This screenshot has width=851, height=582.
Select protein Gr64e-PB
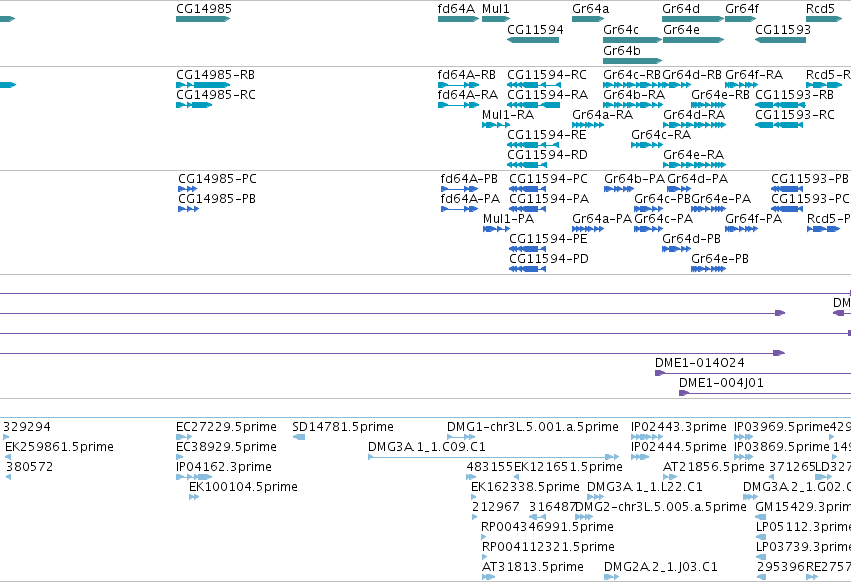click(x=708, y=269)
